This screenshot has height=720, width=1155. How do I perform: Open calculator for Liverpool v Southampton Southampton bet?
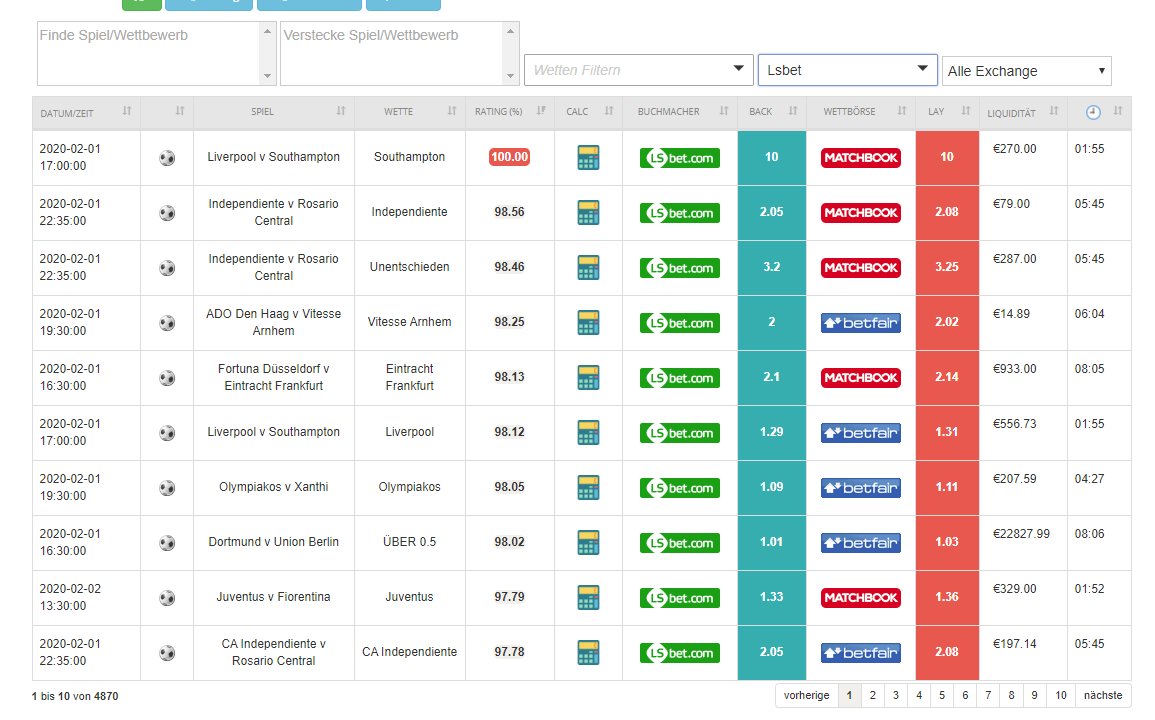click(588, 158)
